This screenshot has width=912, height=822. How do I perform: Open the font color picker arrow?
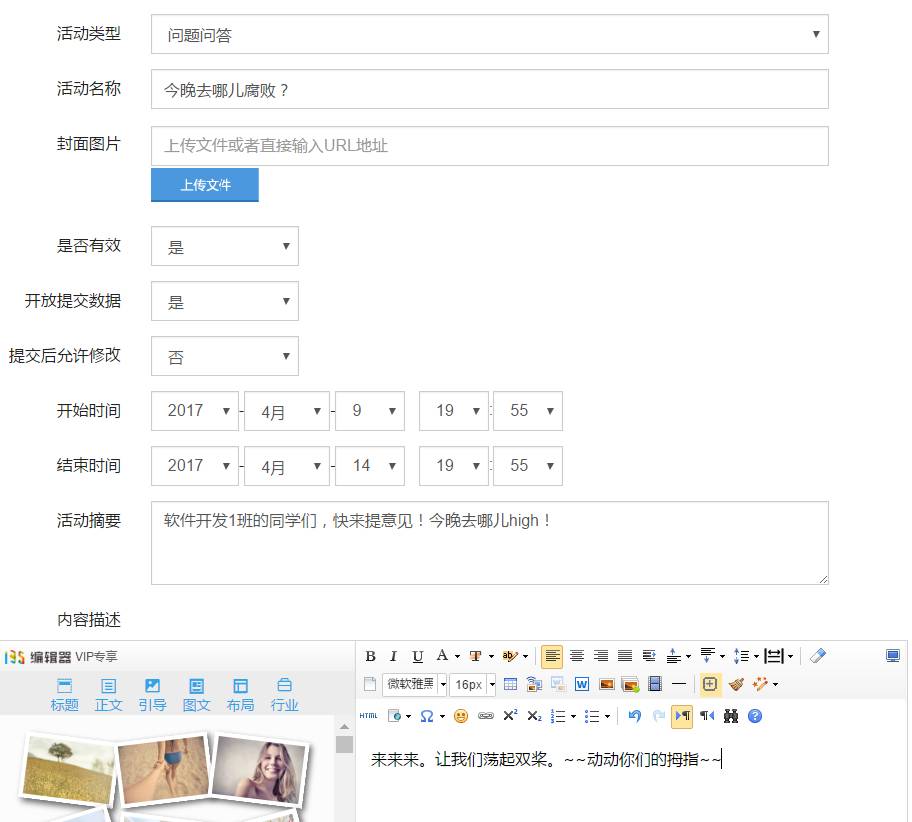point(455,657)
